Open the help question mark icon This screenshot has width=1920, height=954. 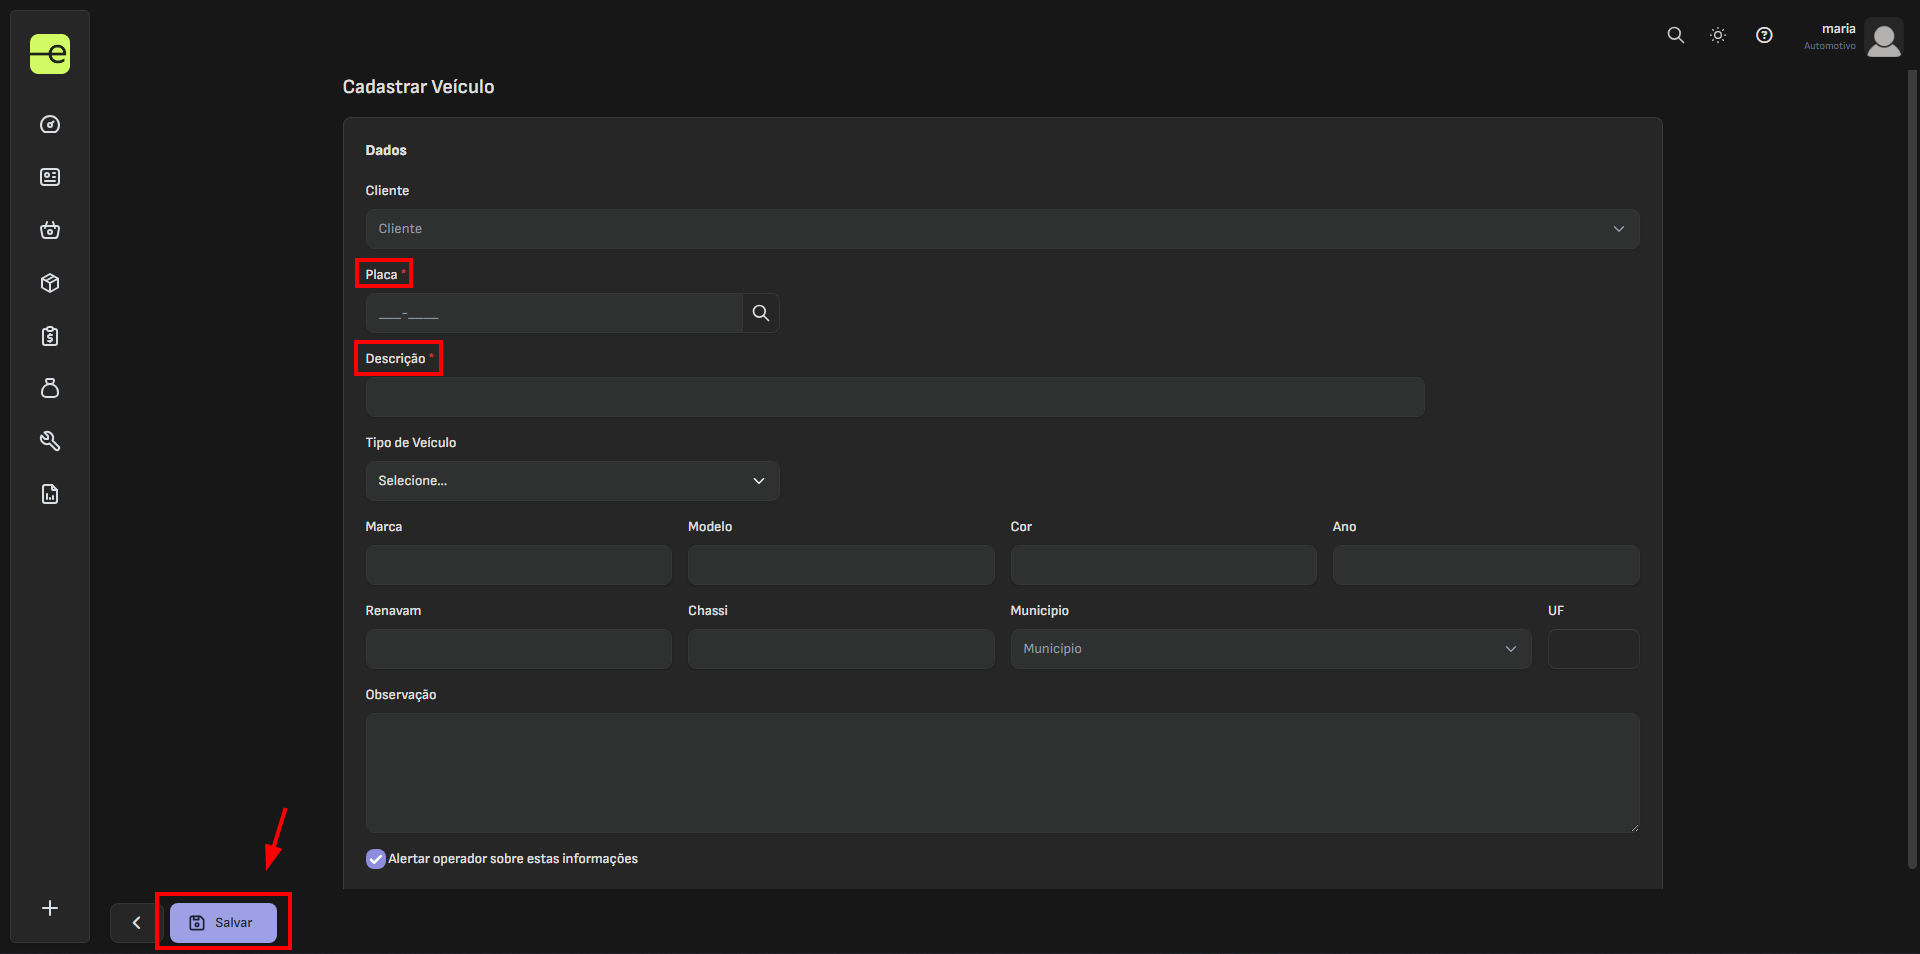[x=1765, y=35]
